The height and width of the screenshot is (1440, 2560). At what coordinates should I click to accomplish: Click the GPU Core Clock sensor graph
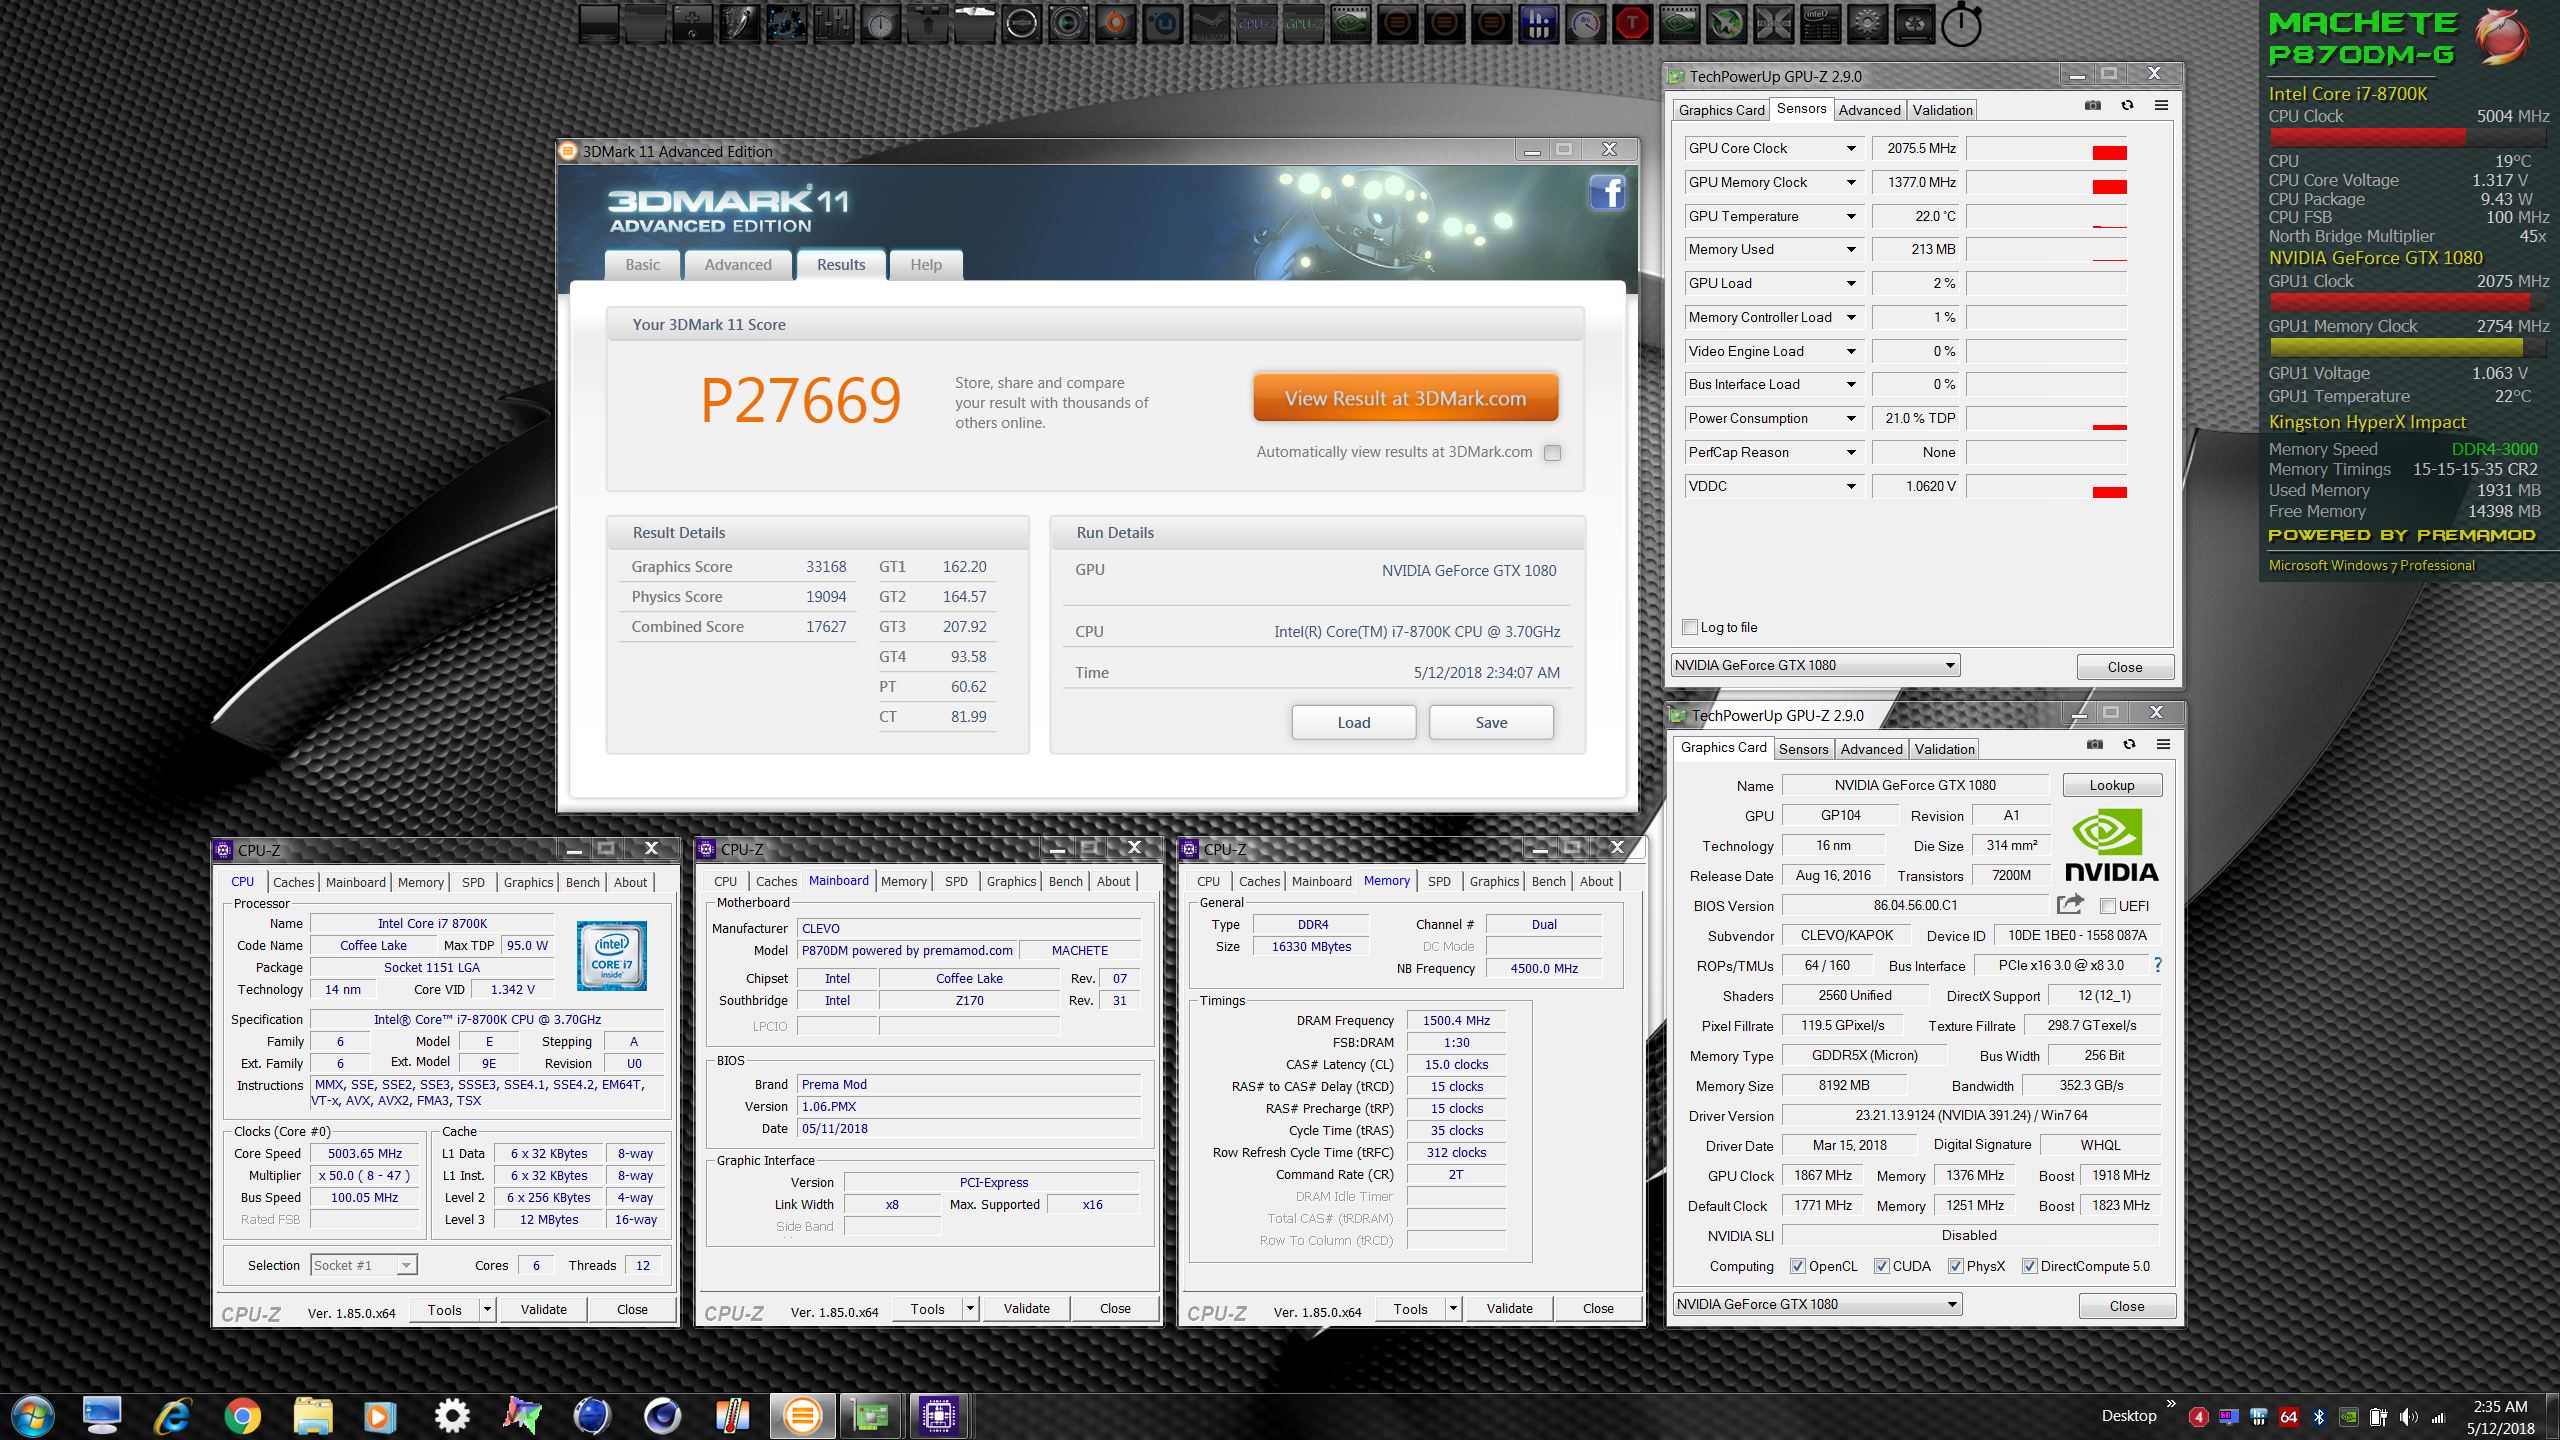(2046, 149)
